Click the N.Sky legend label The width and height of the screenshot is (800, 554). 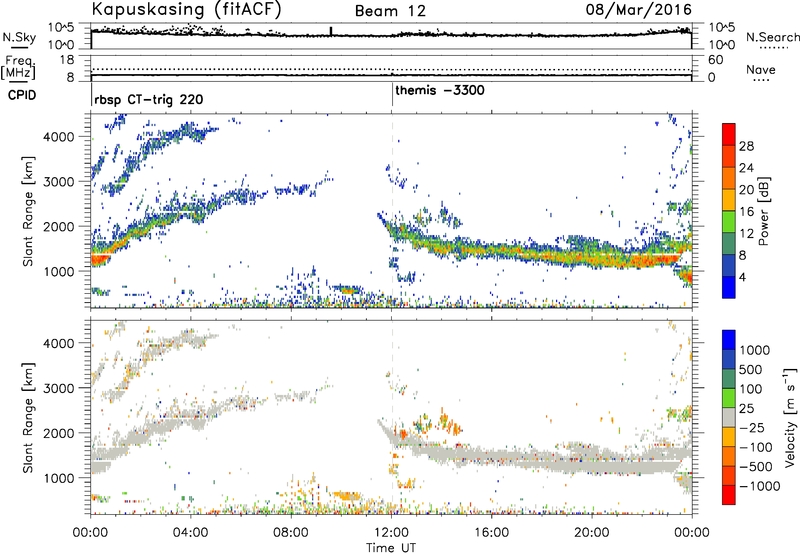coord(19,37)
